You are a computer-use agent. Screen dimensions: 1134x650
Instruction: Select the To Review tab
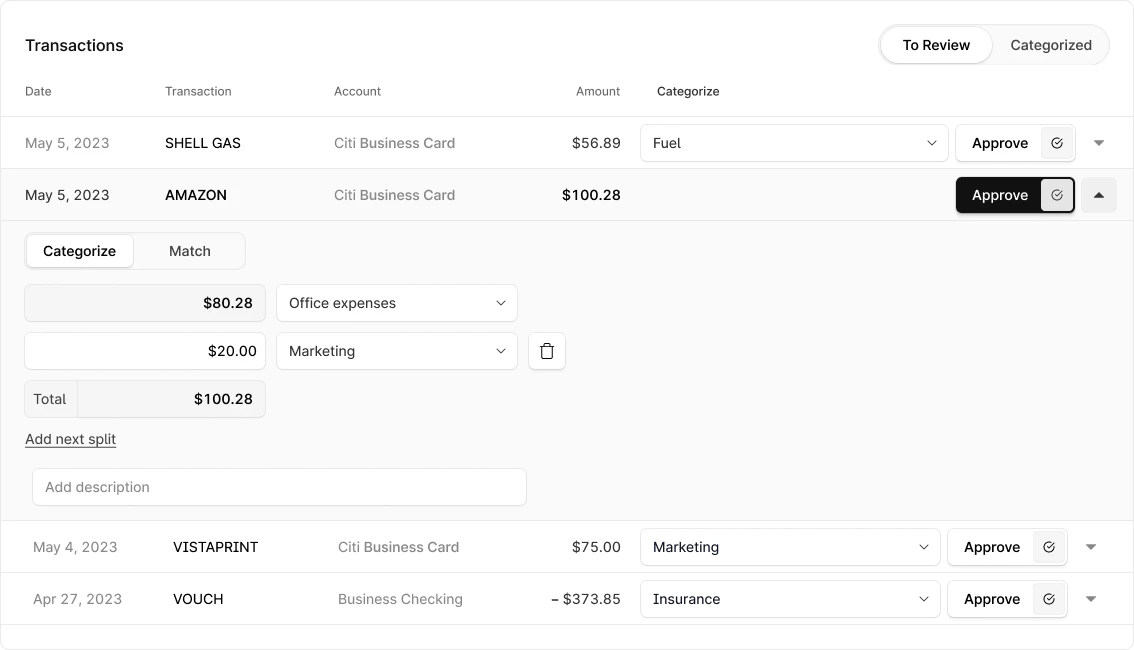[936, 45]
